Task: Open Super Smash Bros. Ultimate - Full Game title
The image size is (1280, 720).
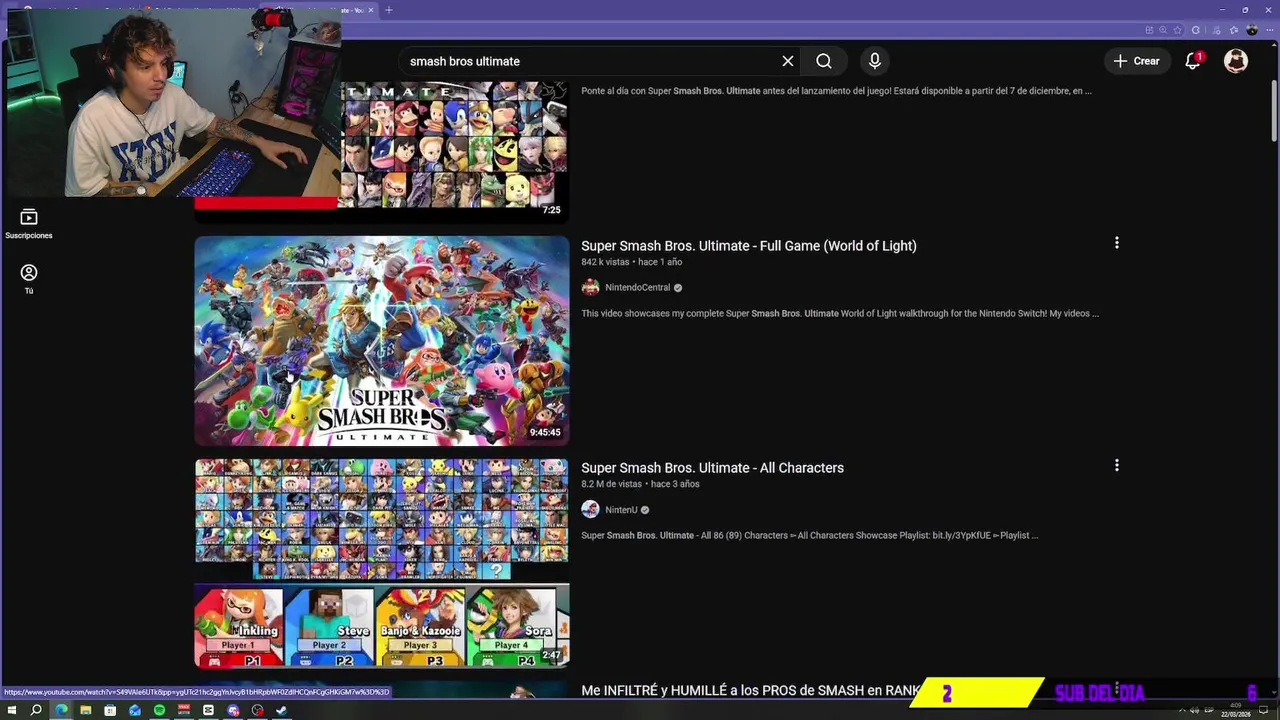Action: pos(749,246)
